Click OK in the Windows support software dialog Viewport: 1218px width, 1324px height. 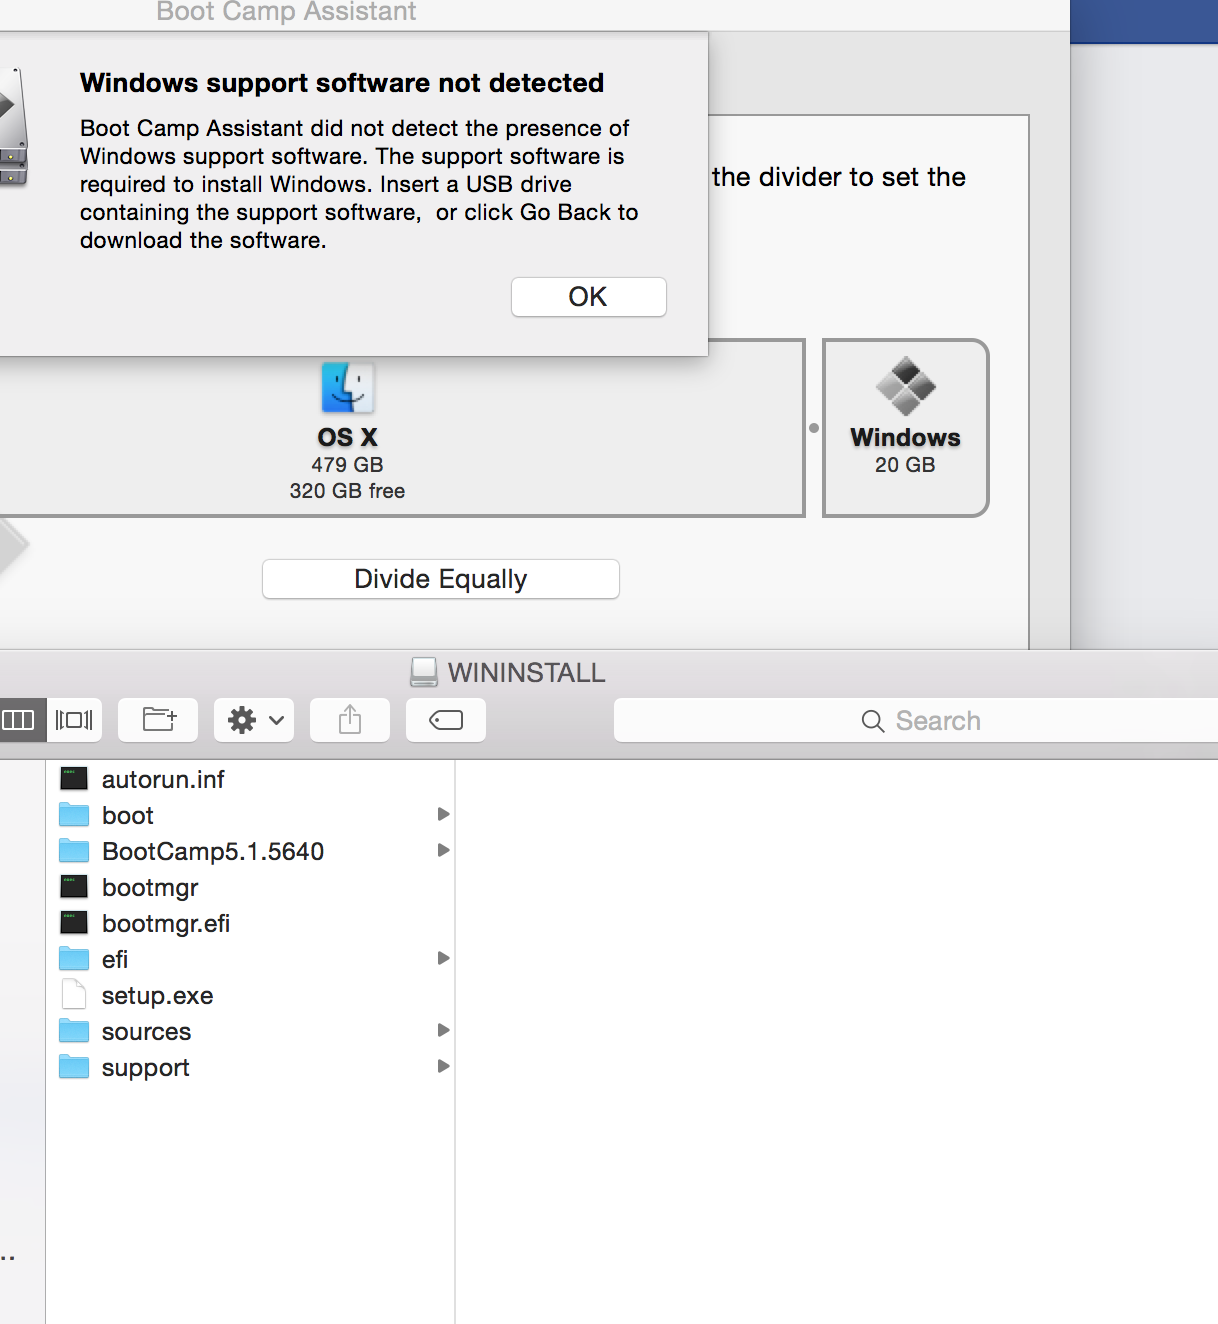[588, 297]
